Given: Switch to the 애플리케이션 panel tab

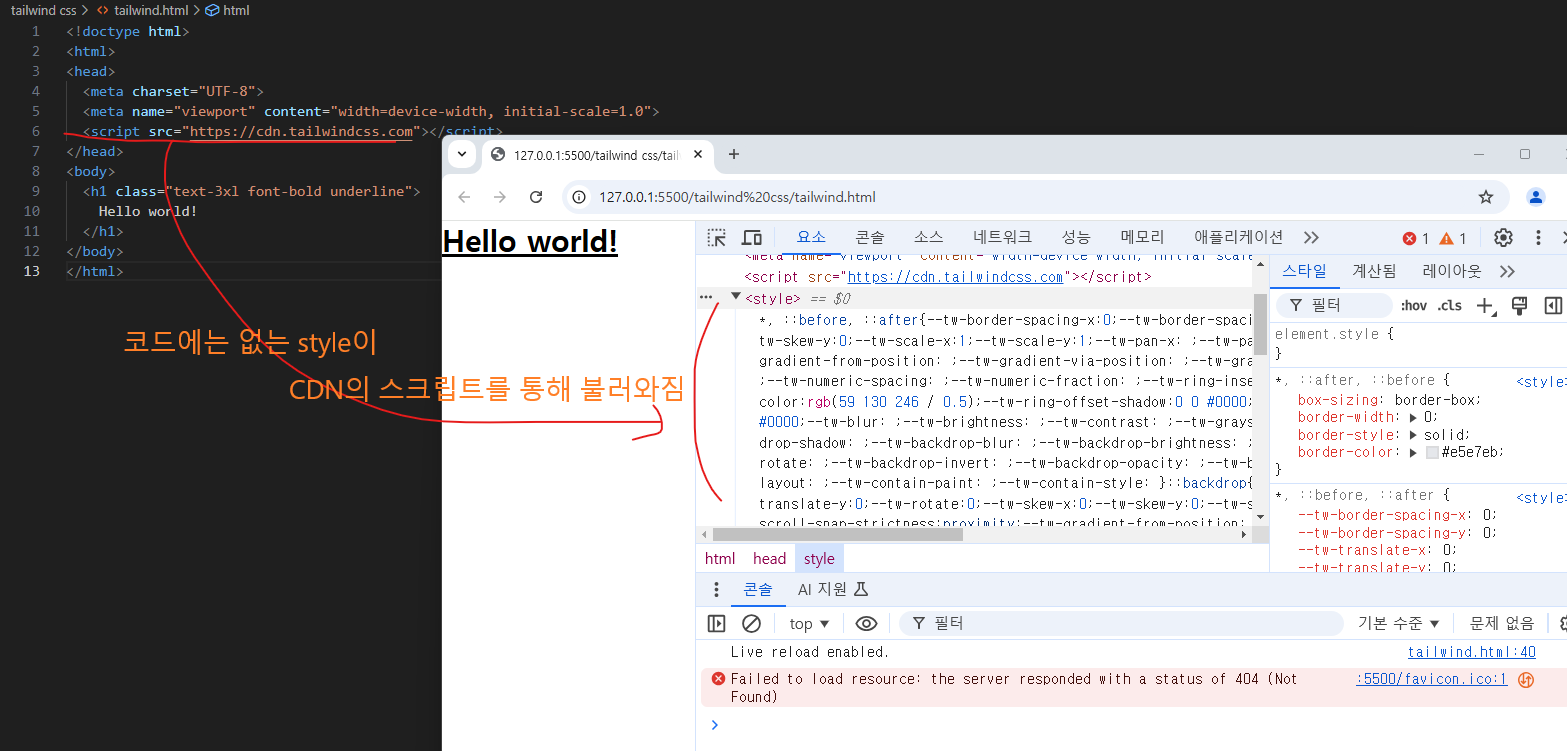Looking at the screenshot, I should coord(1238,238).
